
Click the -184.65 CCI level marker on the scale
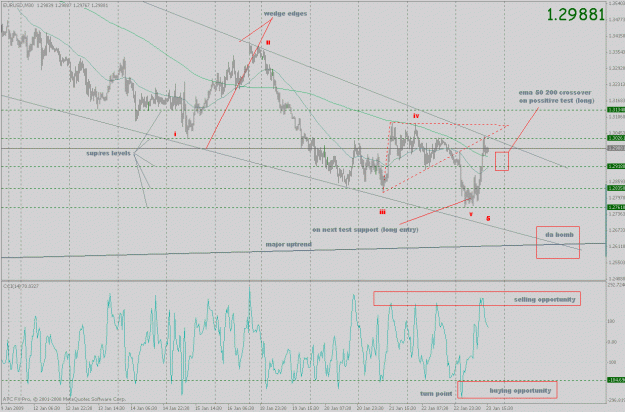(x=615, y=380)
